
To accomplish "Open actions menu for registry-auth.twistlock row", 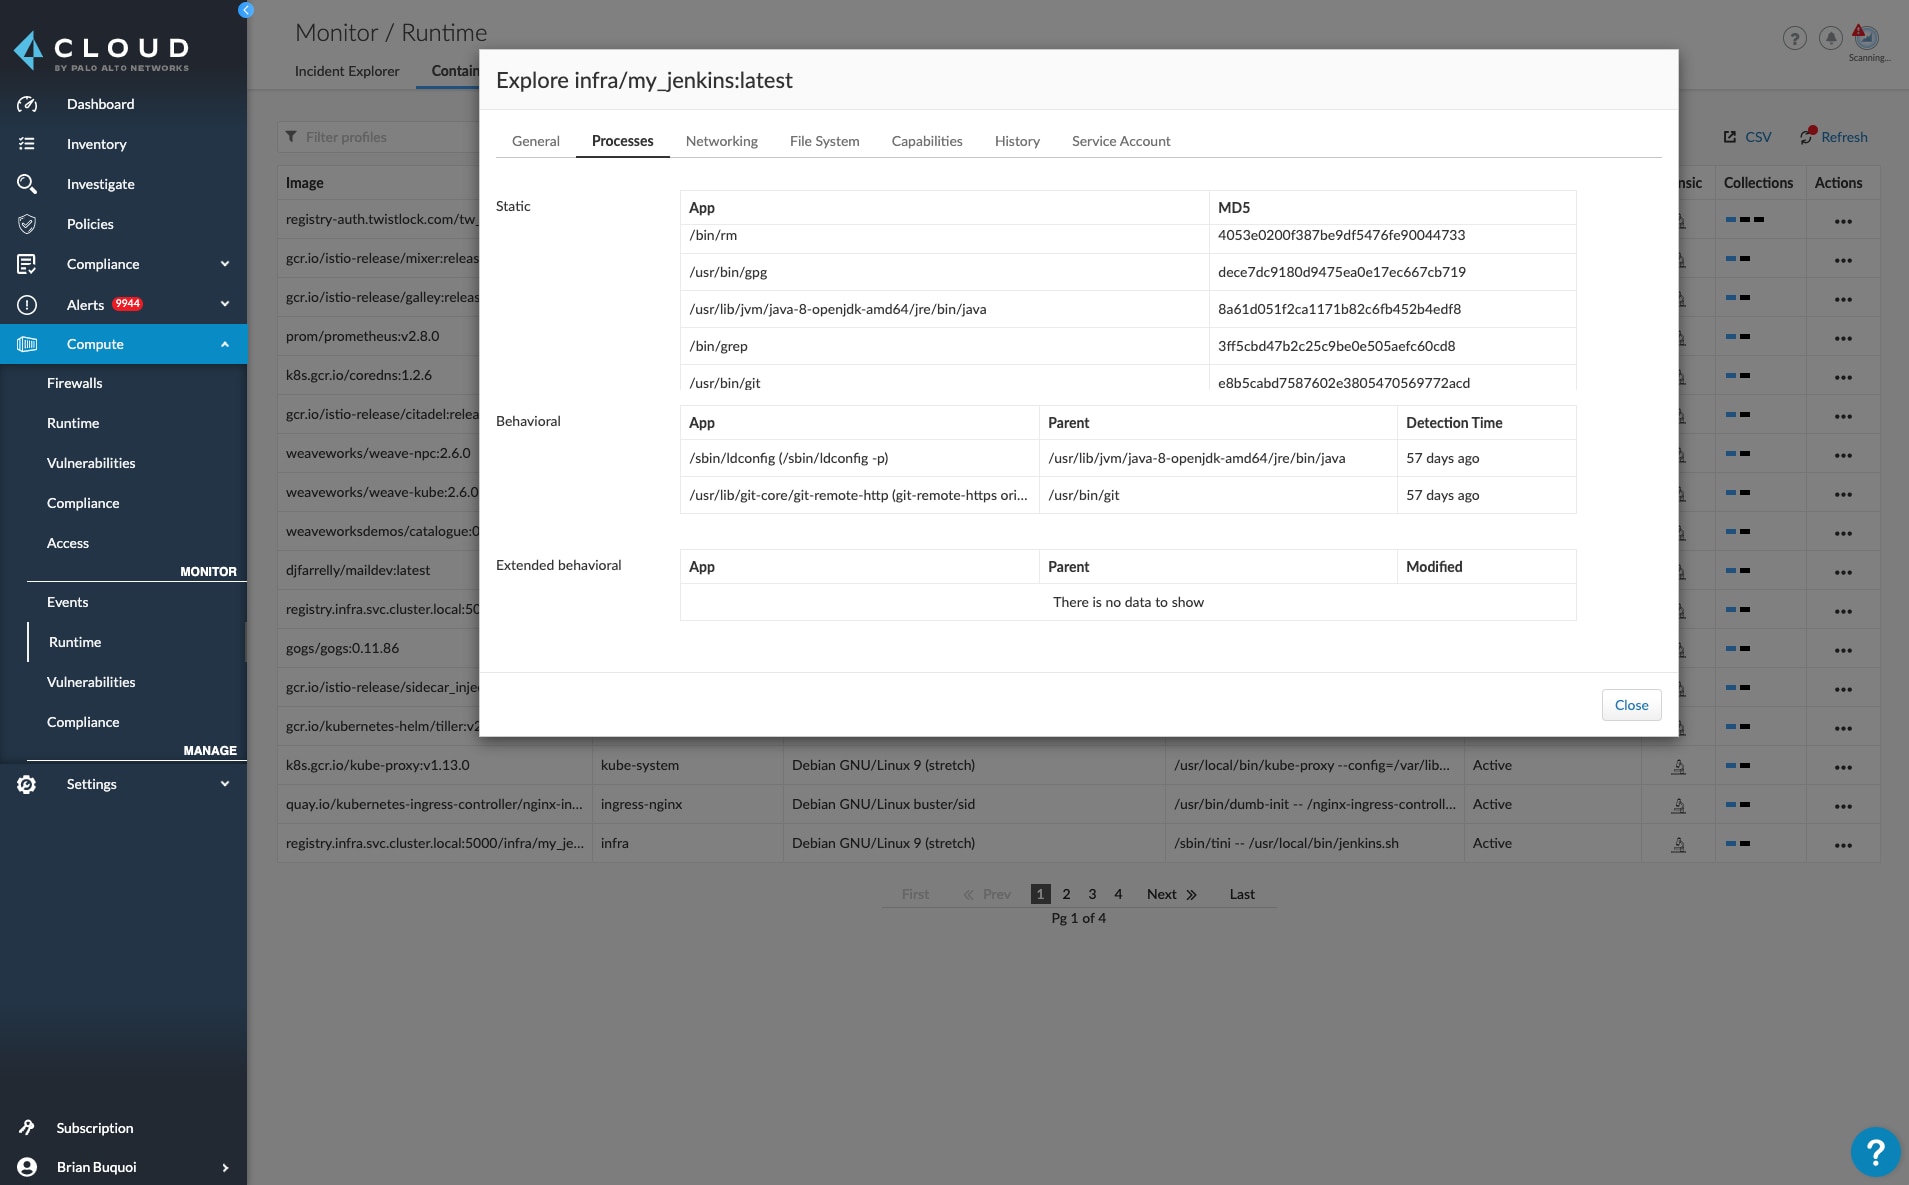I will [1843, 220].
